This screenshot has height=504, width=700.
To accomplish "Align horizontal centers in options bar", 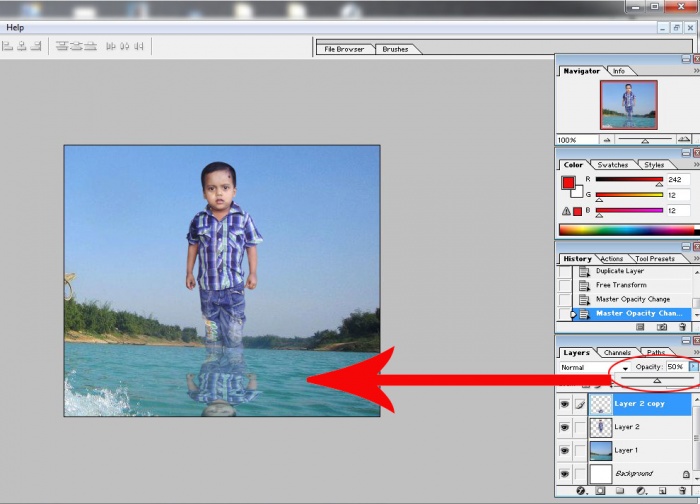I will pyautogui.click(x=22, y=46).
